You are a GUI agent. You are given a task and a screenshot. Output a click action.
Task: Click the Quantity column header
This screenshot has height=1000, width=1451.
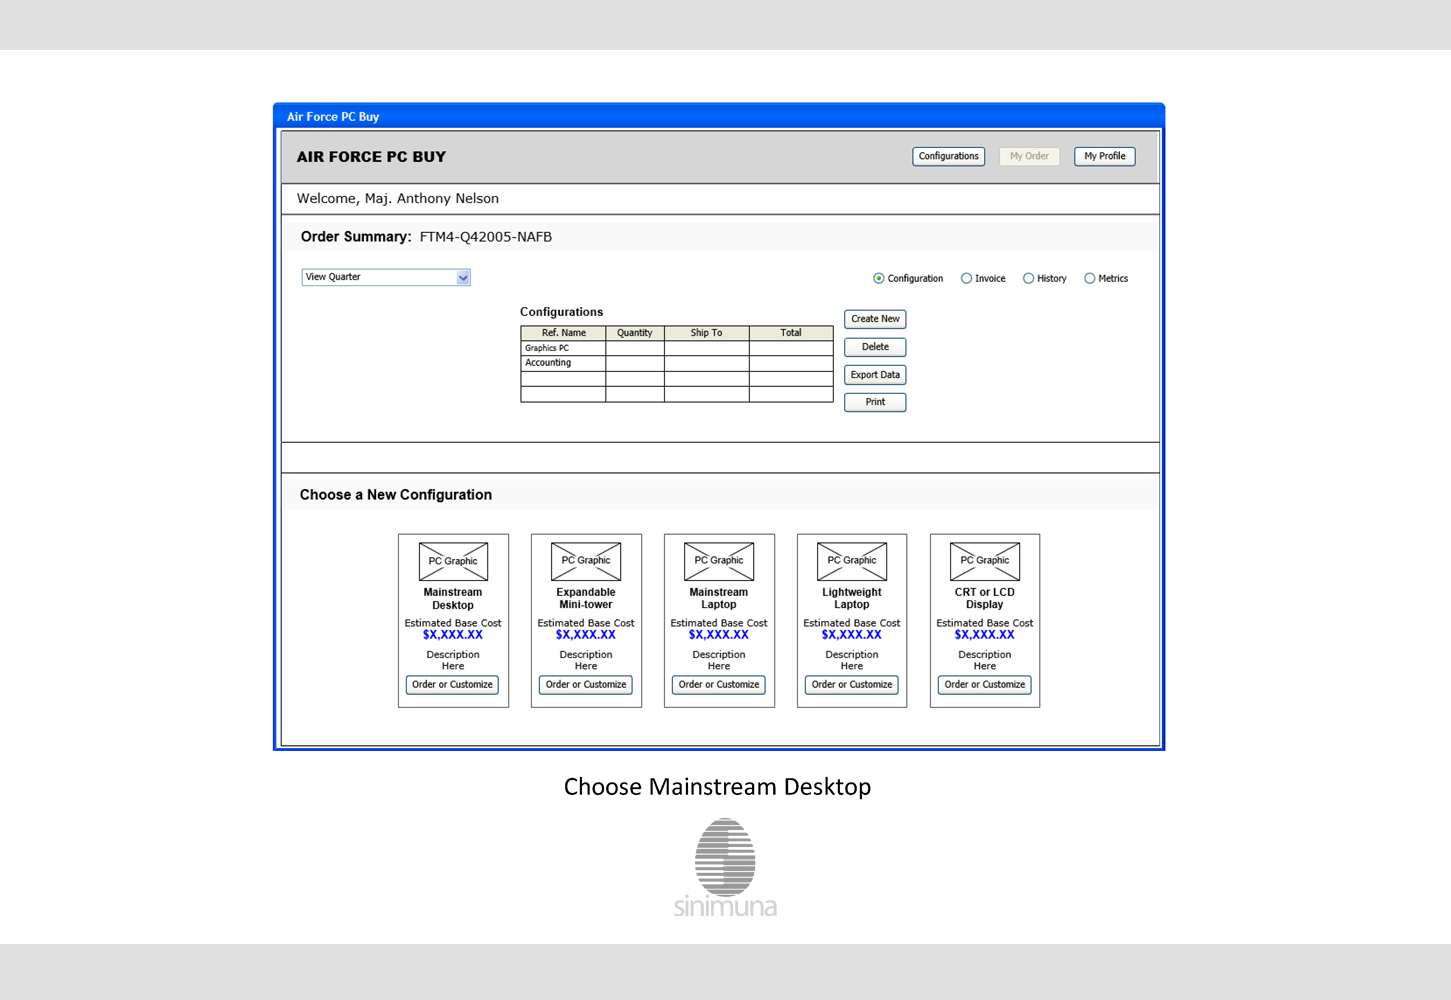click(x=635, y=333)
